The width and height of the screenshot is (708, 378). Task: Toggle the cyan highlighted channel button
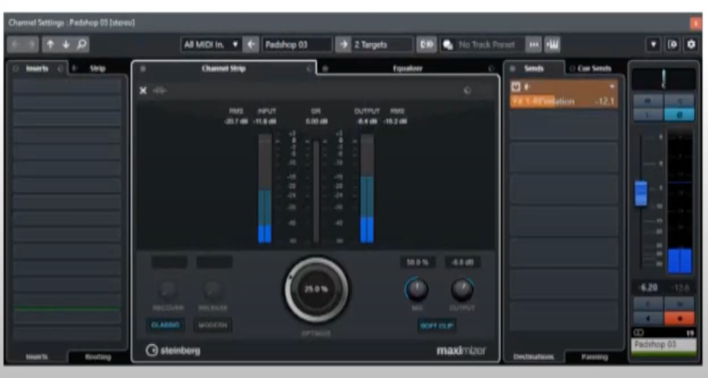click(679, 115)
